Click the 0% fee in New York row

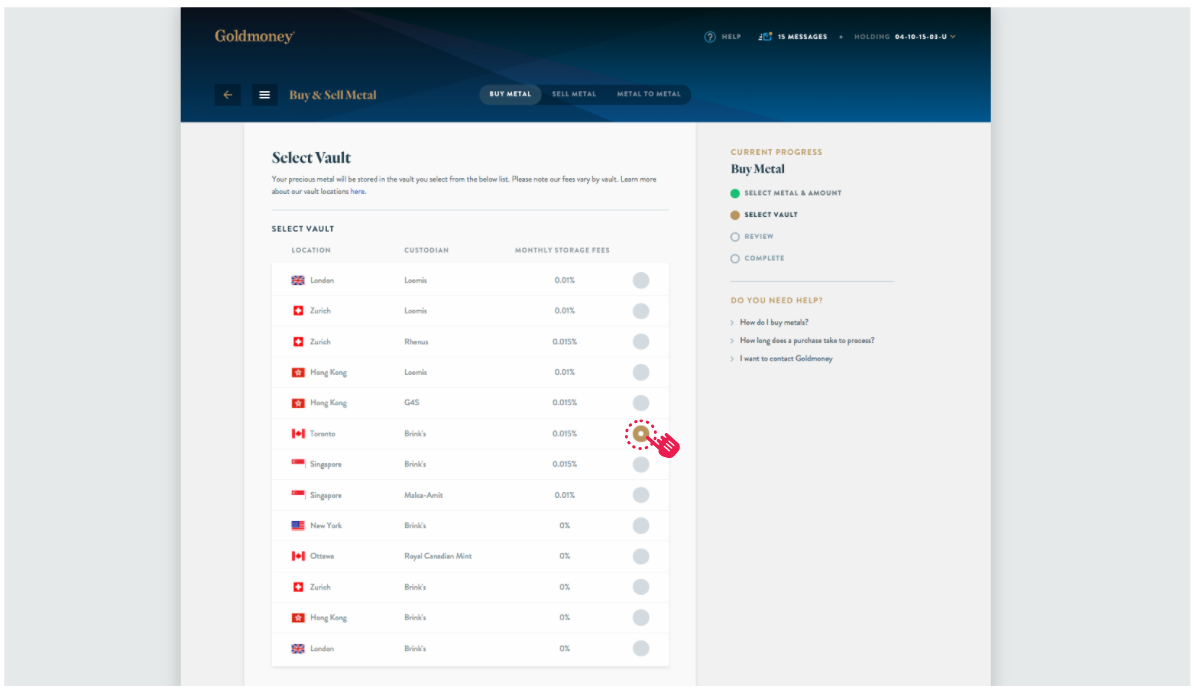click(564, 525)
